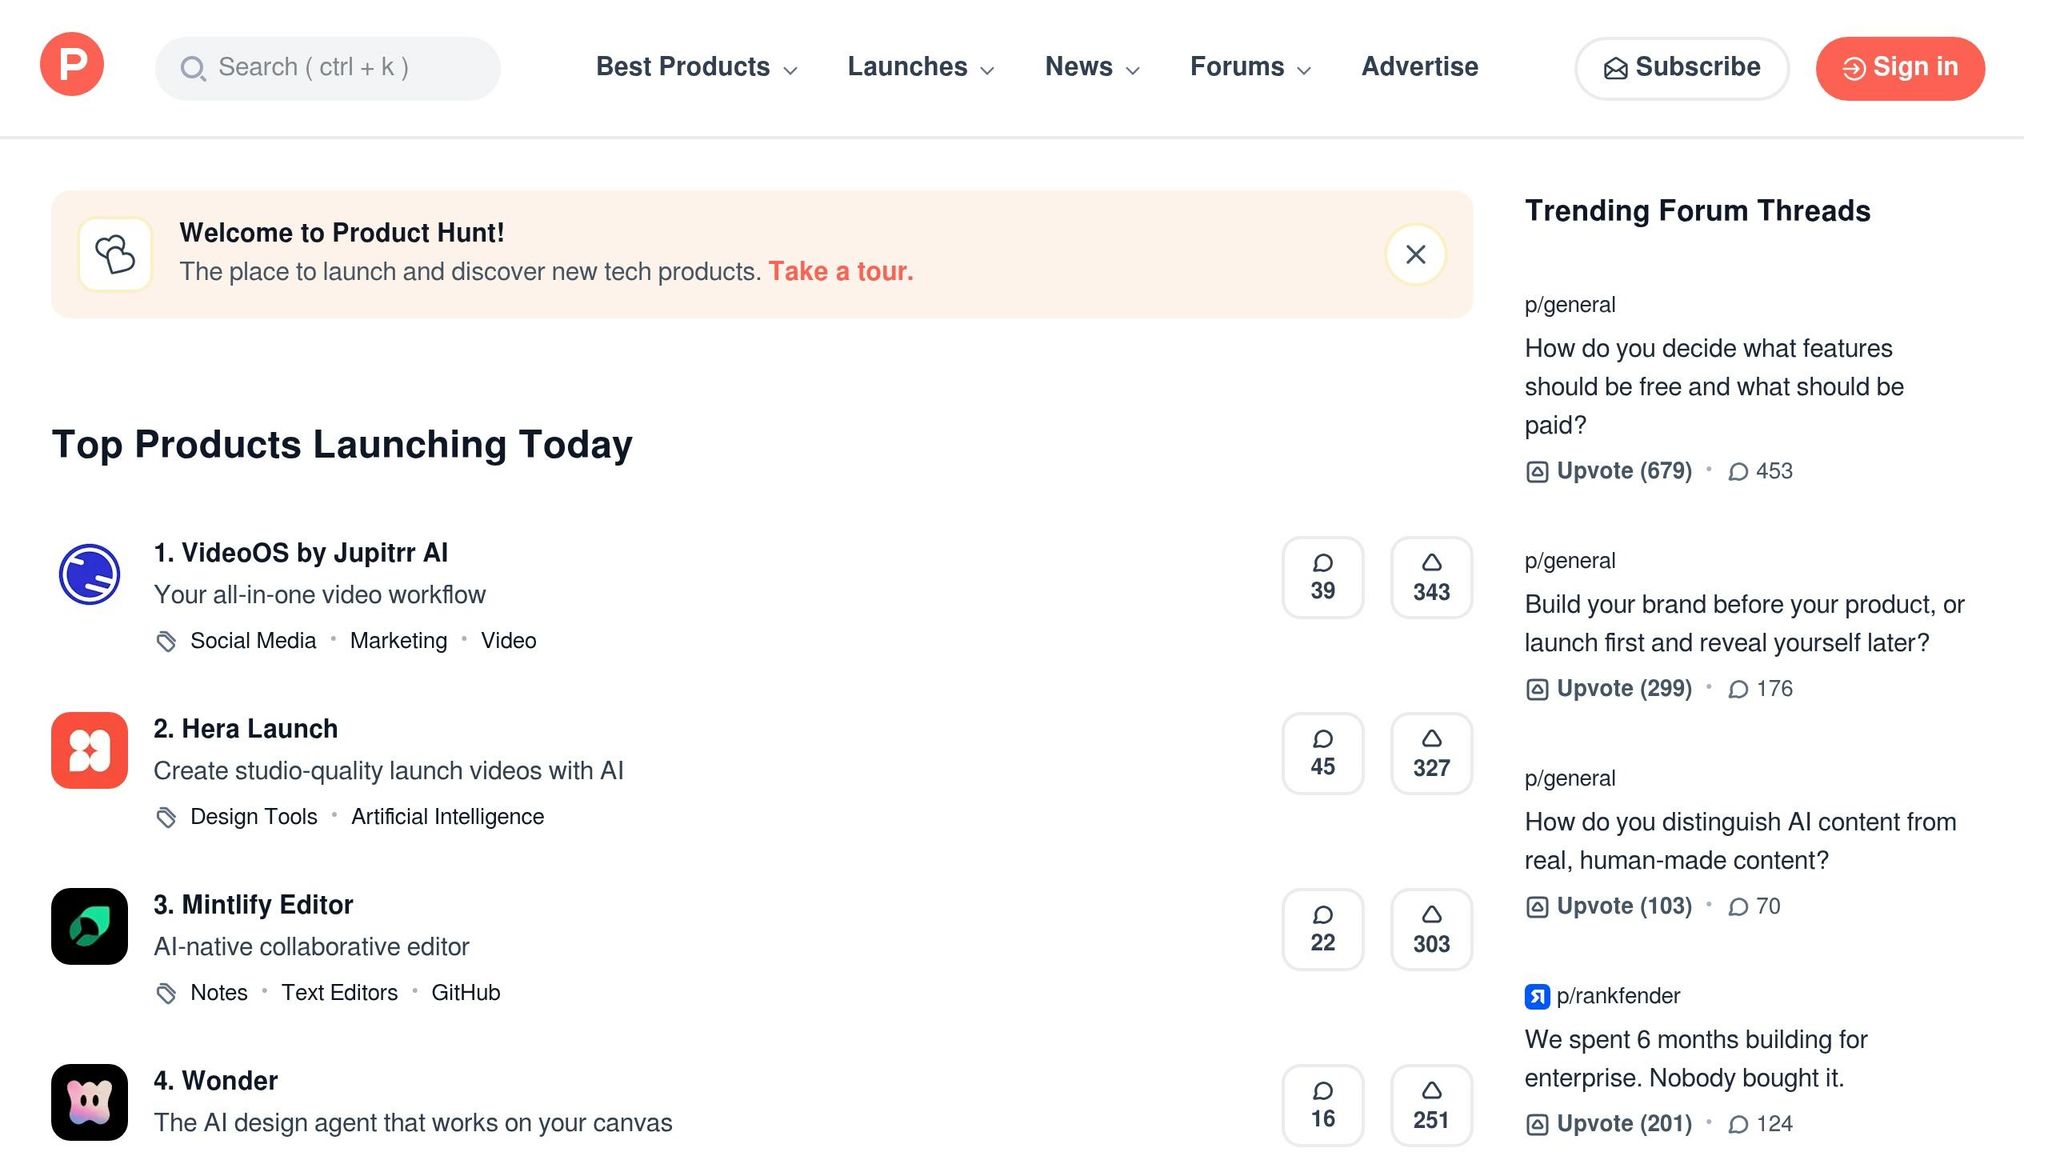View 22 comments on Mintlify Editor
Viewport: 2048px width, 1152px height.
(x=1322, y=930)
